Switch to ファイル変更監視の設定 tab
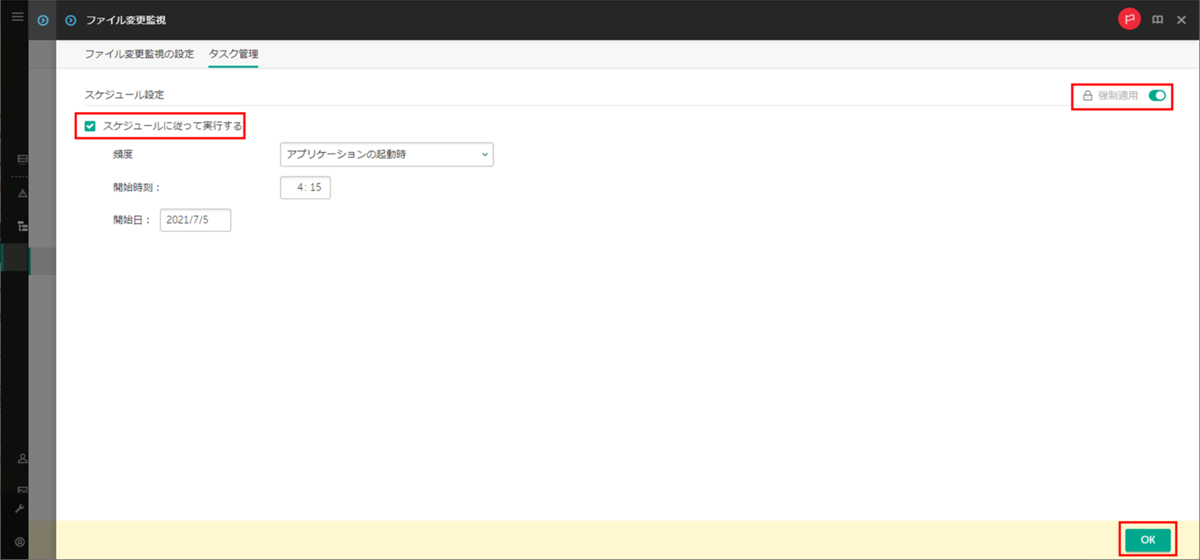 (139, 54)
